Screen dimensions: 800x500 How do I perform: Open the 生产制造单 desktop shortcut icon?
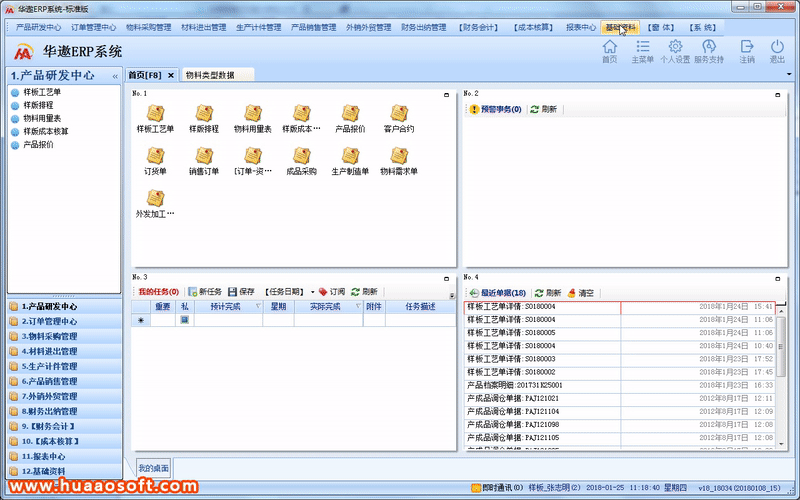(x=350, y=161)
